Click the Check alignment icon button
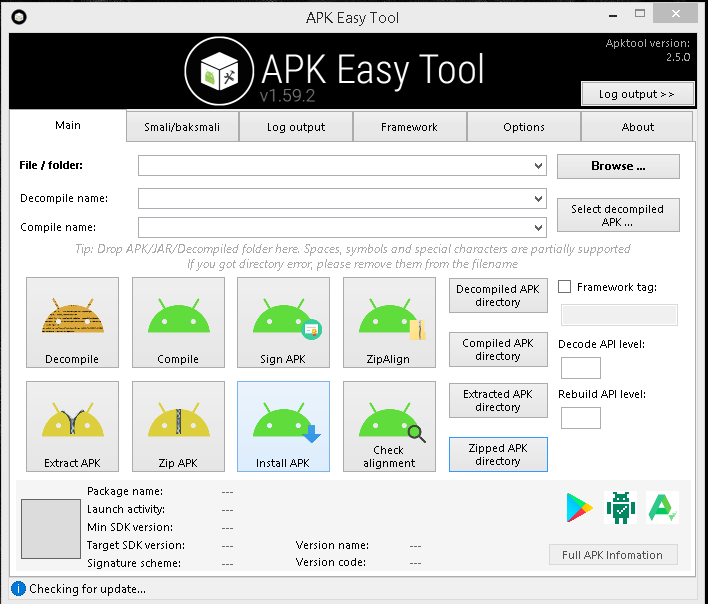This screenshot has width=708, height=604. (389, 426)
